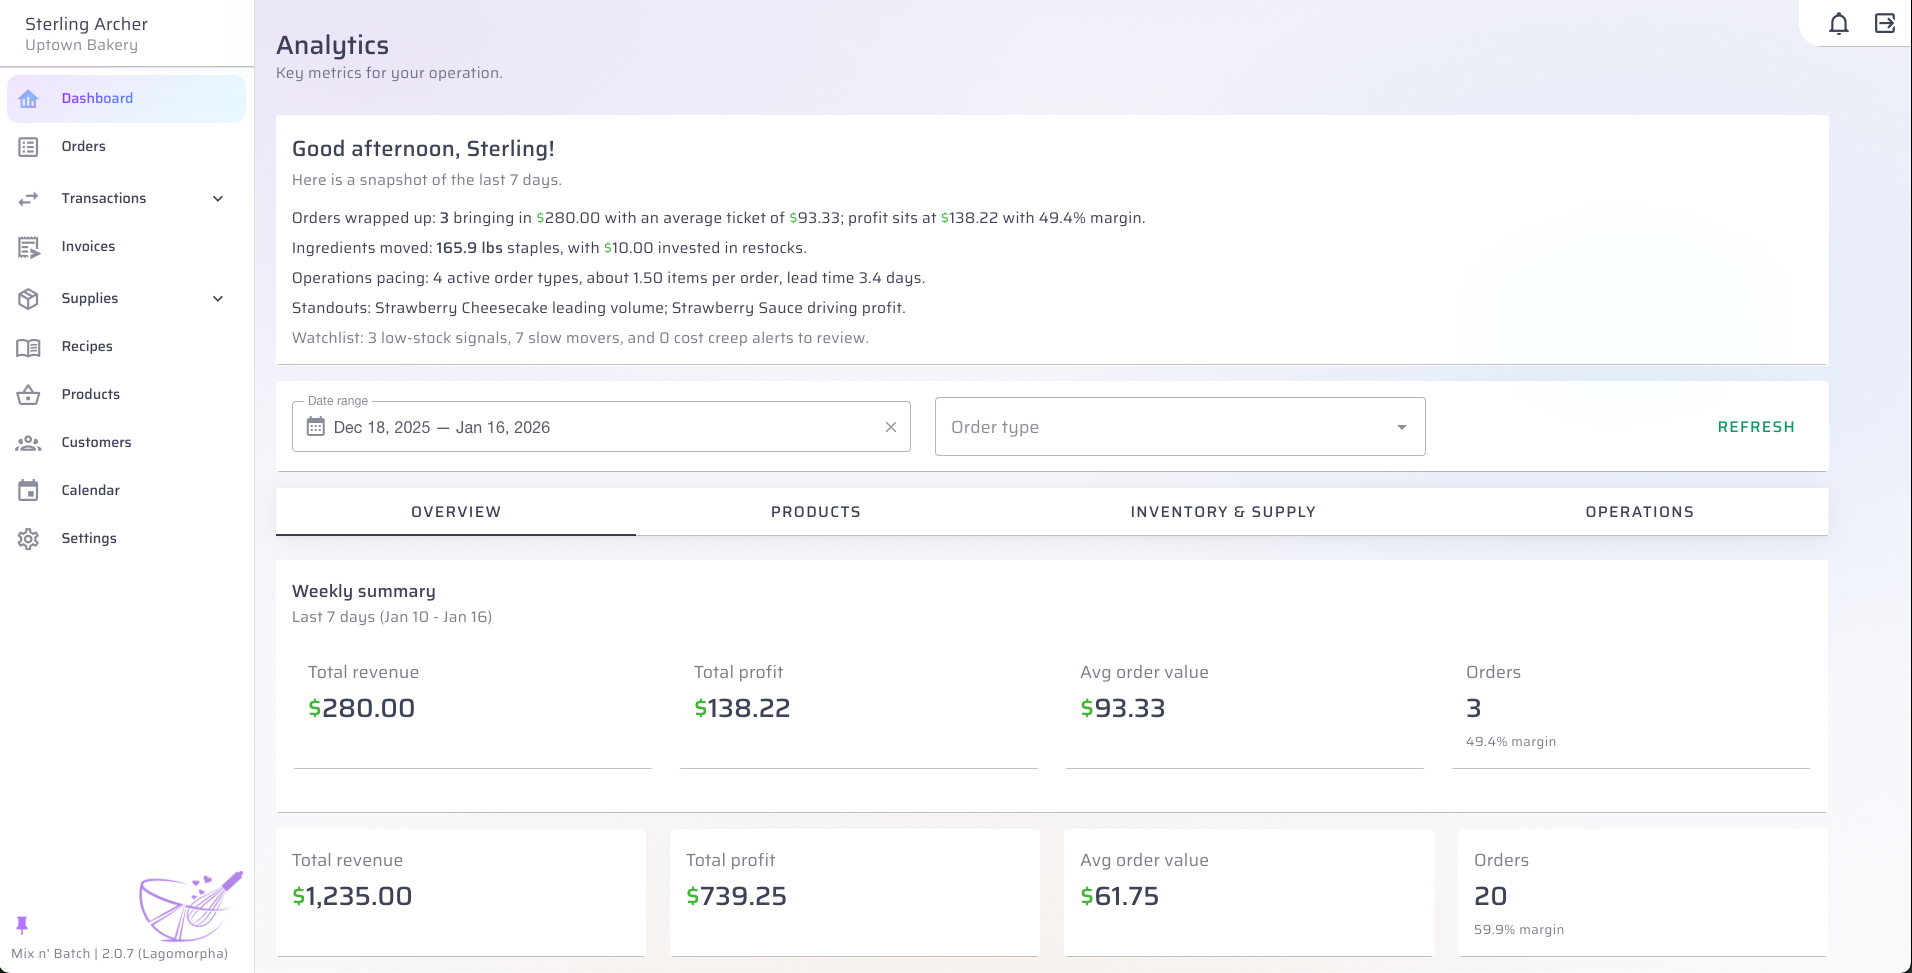Select the Operations tab
Viewport: 1912px width, 973px height.
1638,511
